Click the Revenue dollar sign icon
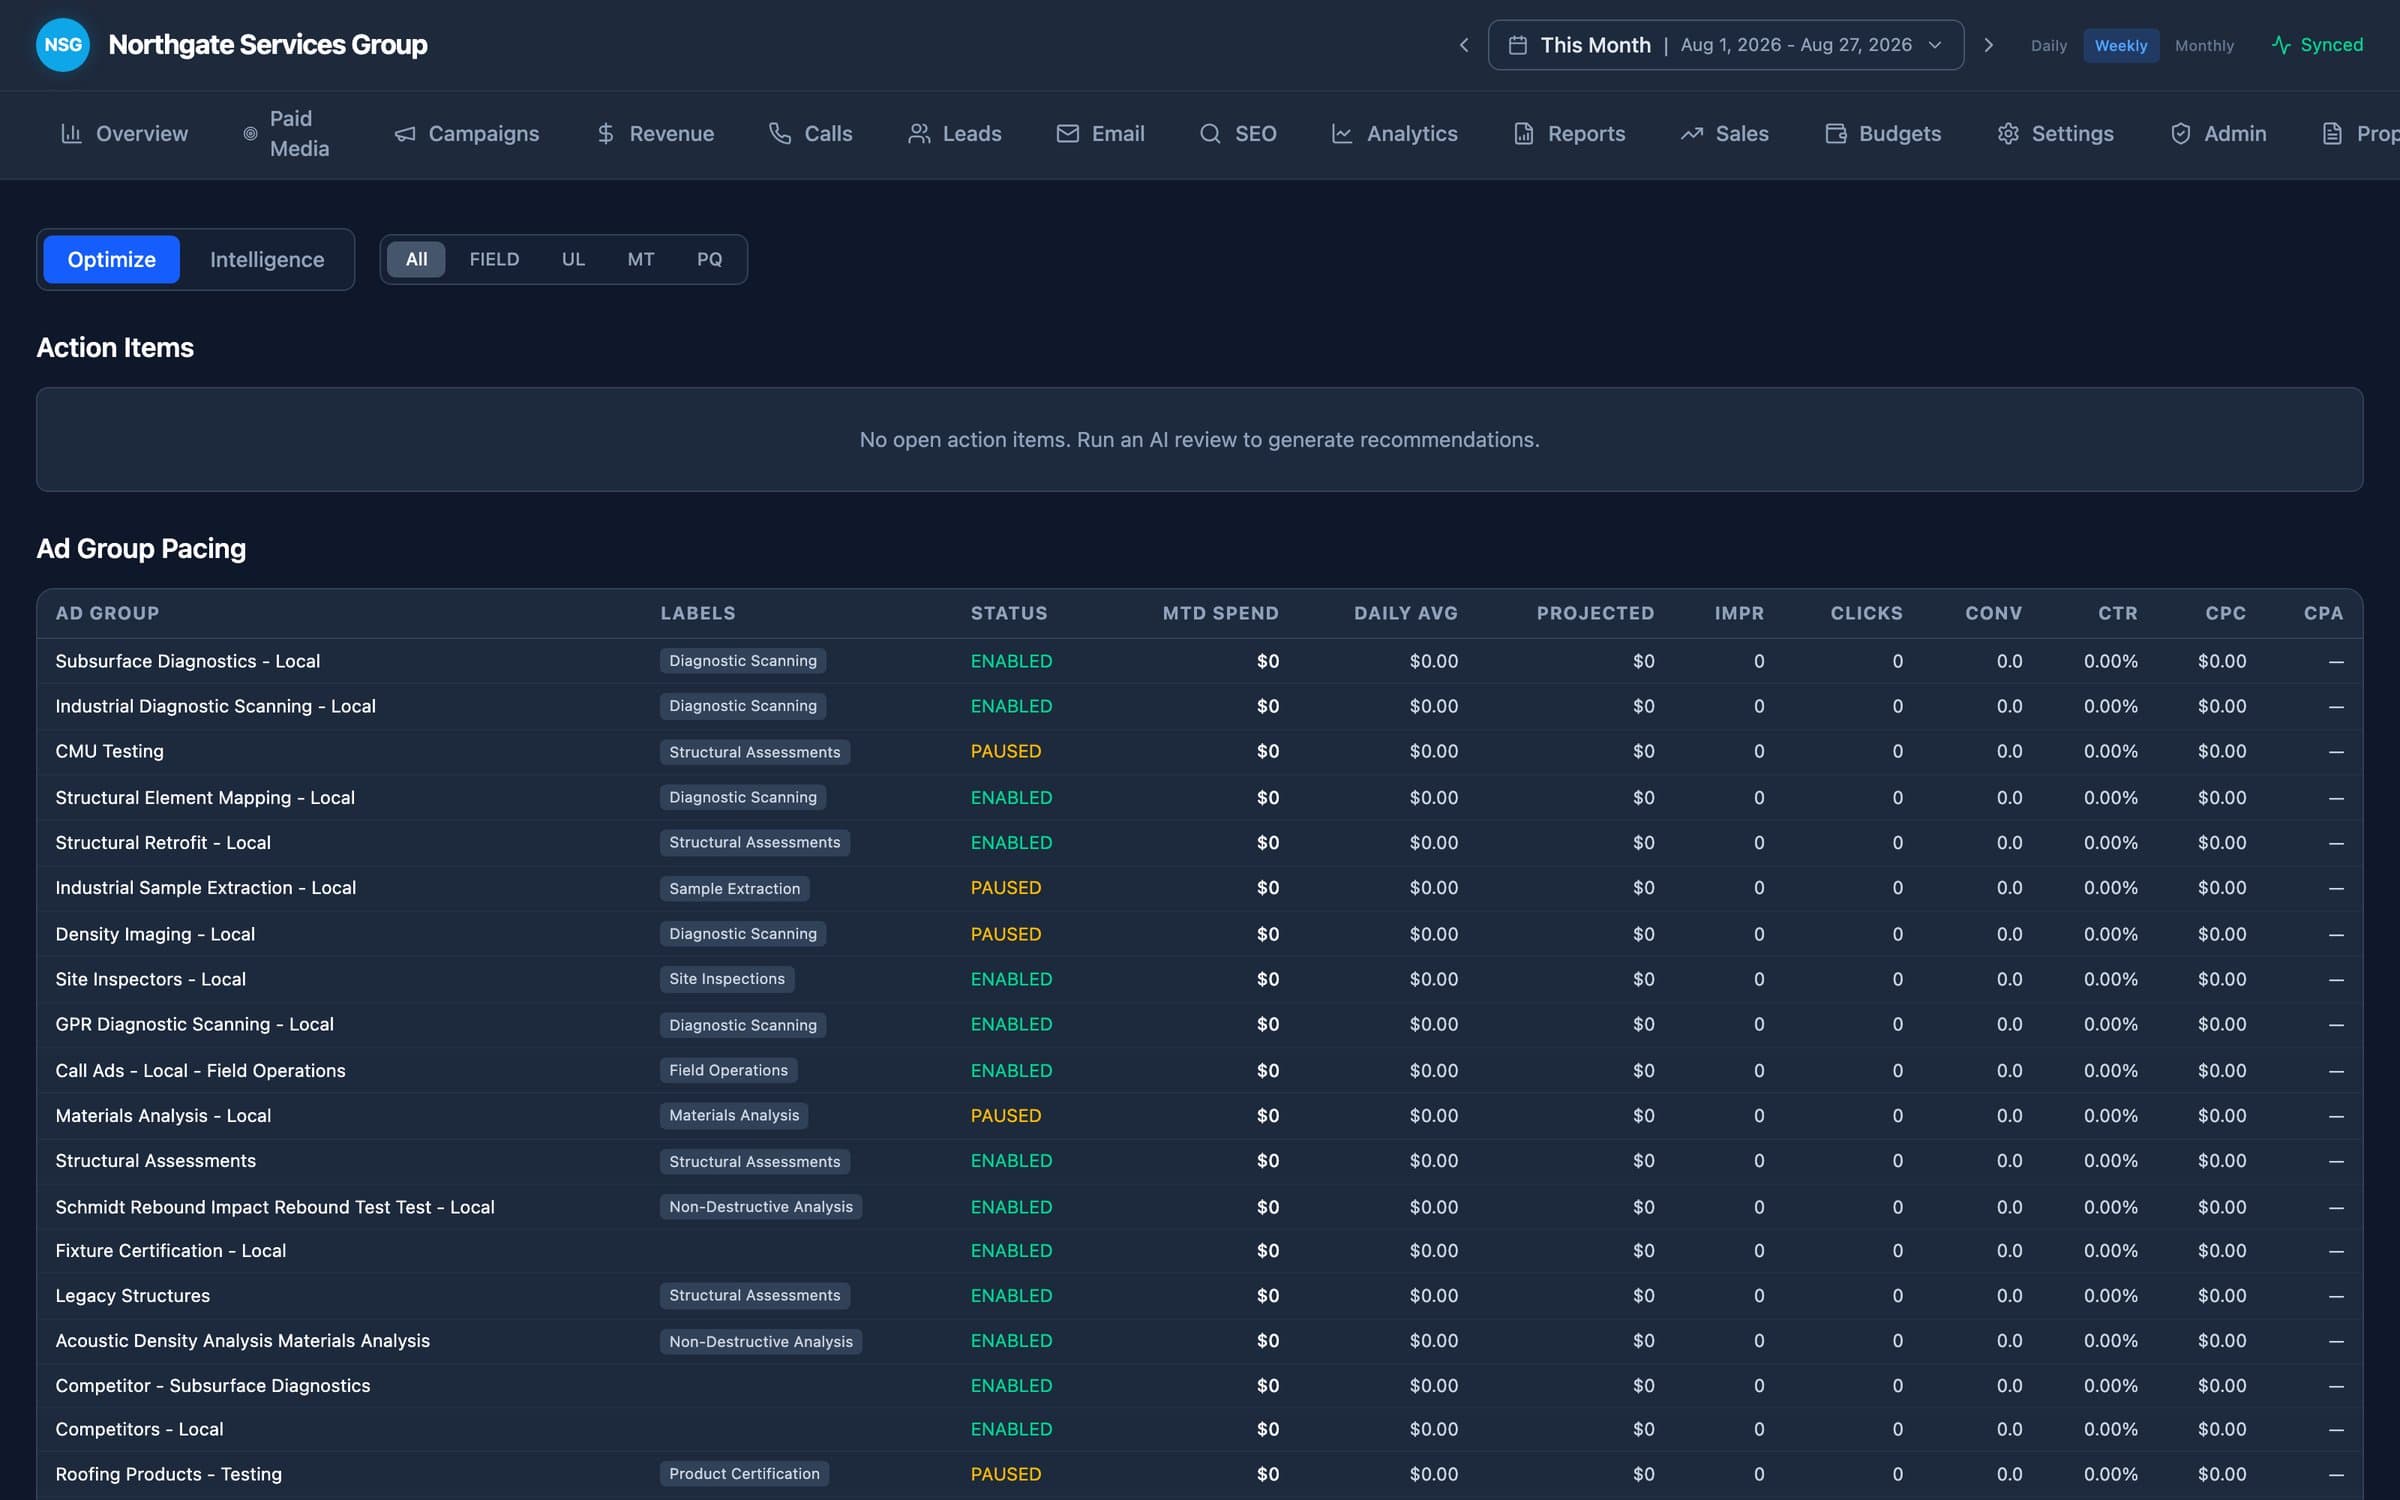 click(x=605, y=133)
